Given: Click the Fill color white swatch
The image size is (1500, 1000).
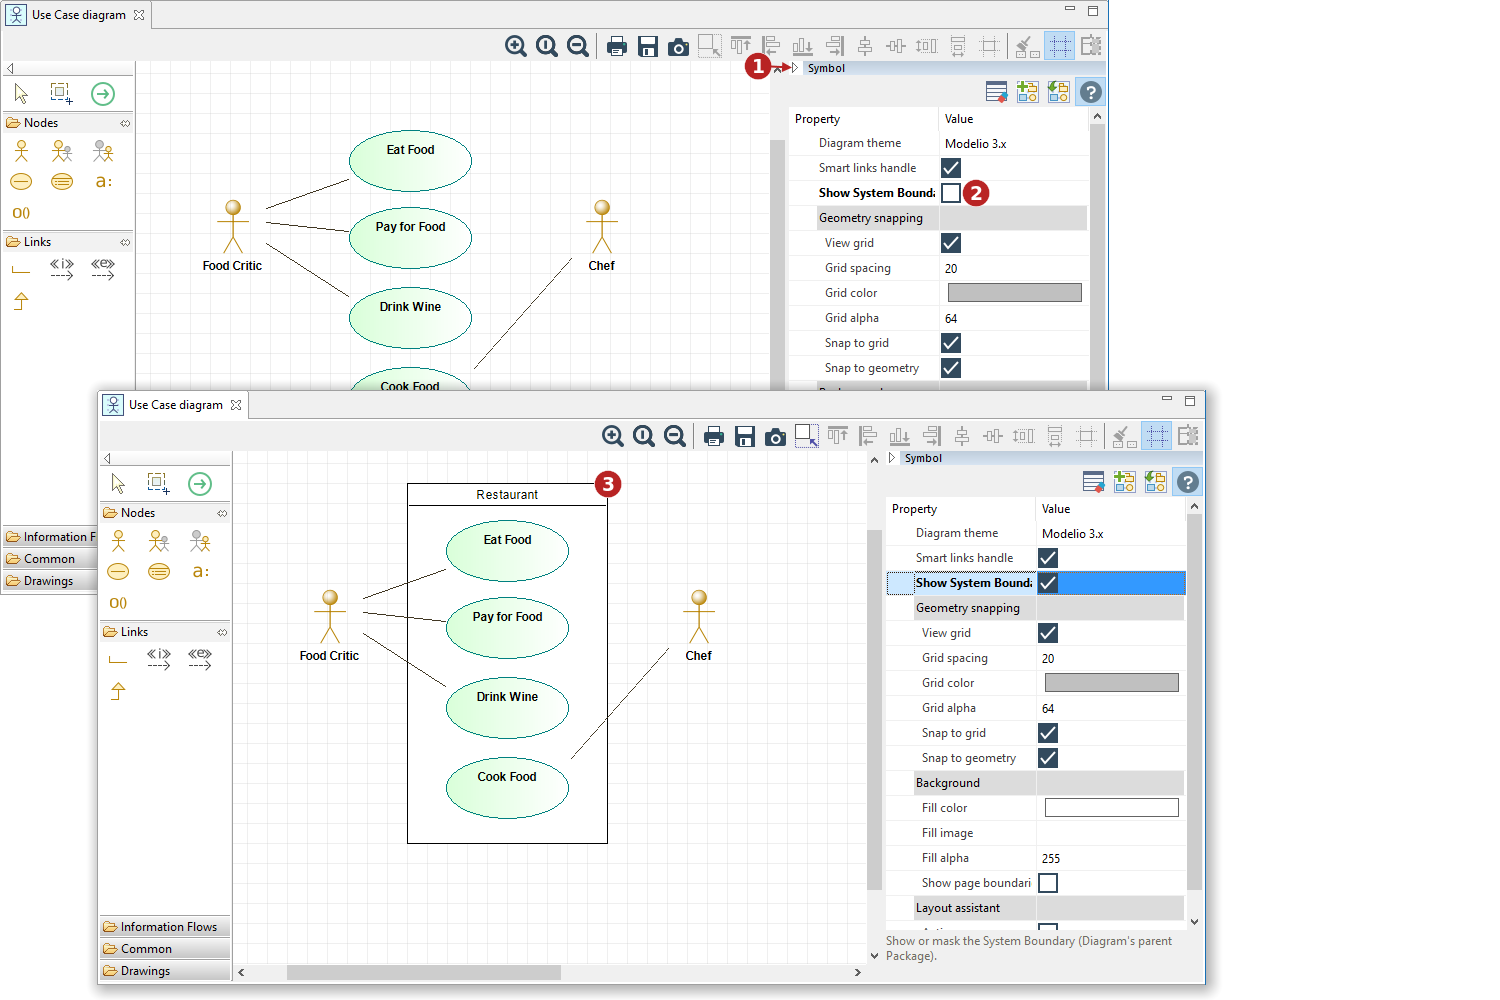Looking at the screenshot, I should click(1111, 808).
